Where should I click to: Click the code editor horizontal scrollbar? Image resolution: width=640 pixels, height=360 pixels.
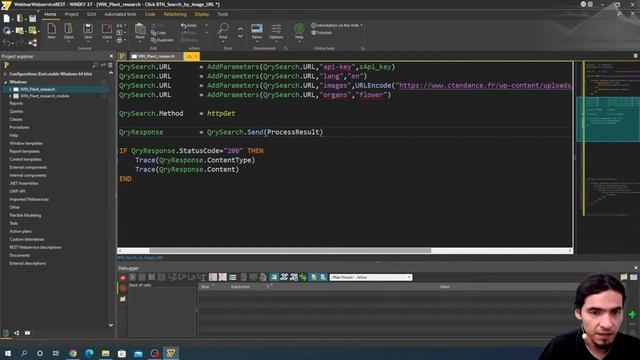(x=290, y=251)
